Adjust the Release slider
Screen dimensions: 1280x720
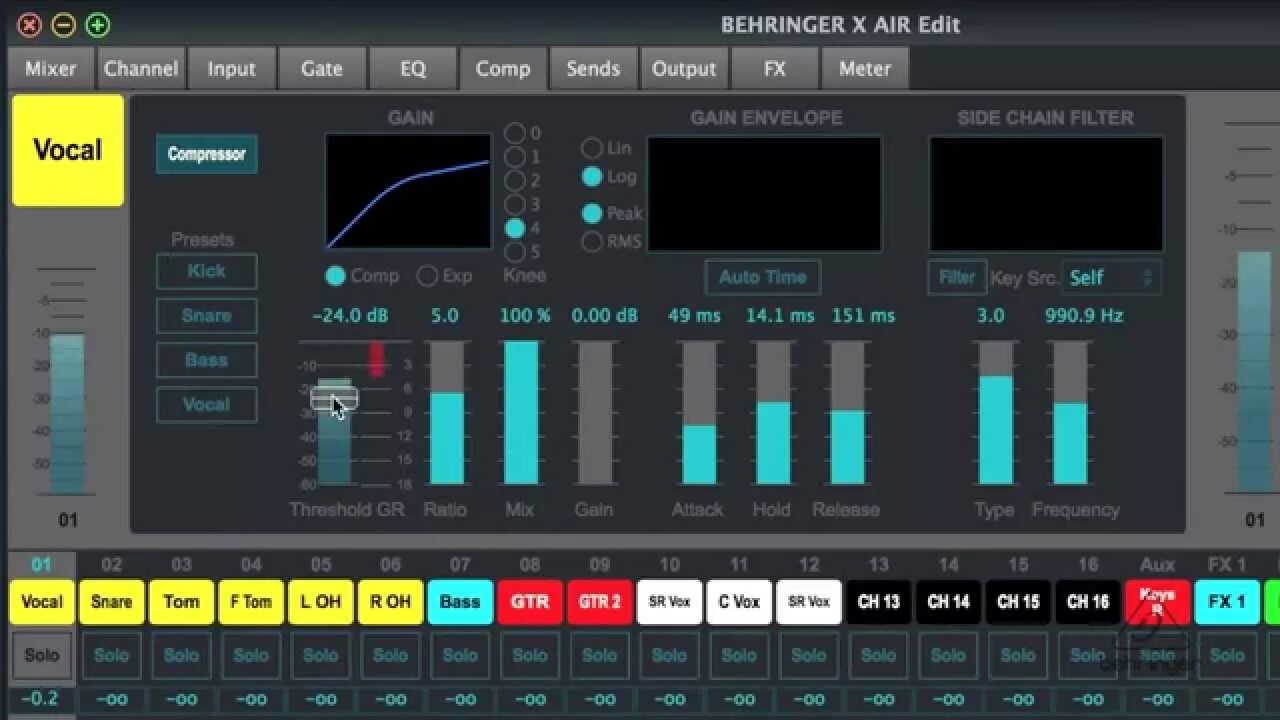tap(847, 413)
